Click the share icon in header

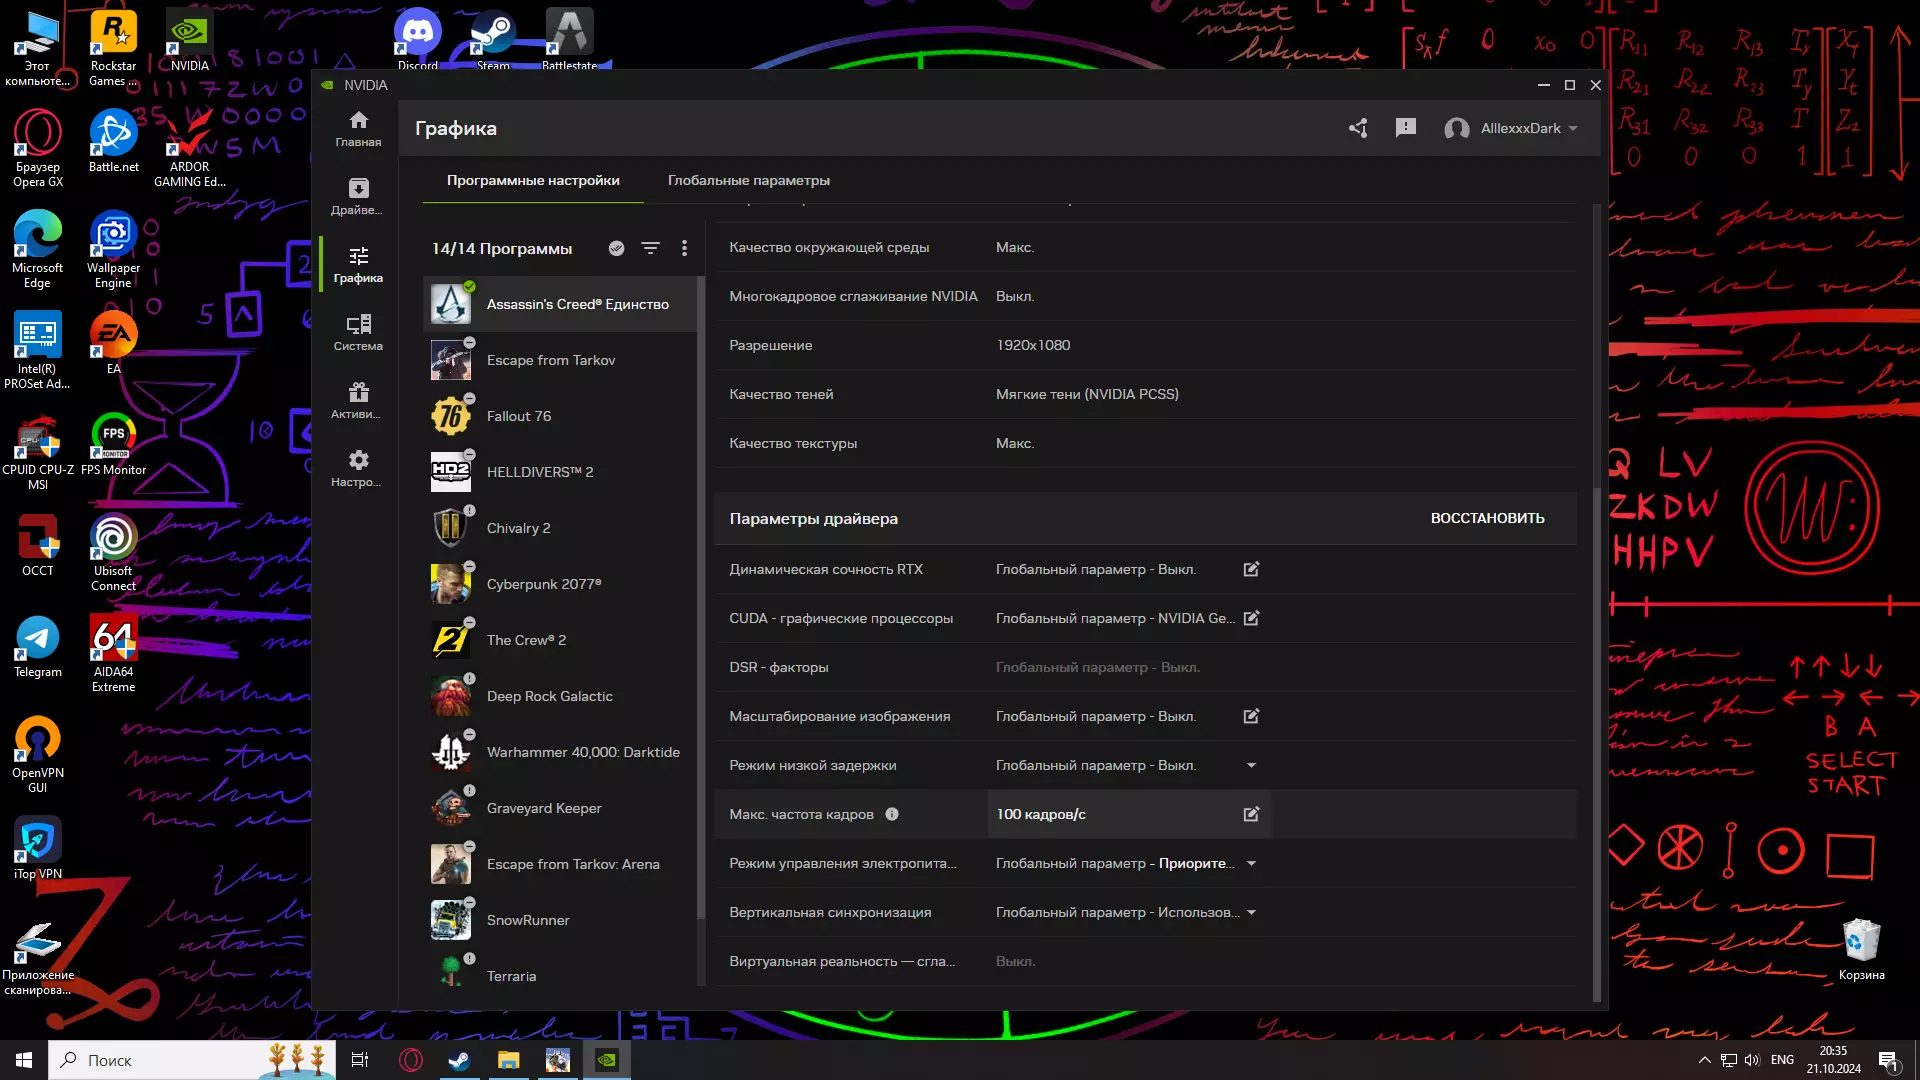pos(1358,128)
